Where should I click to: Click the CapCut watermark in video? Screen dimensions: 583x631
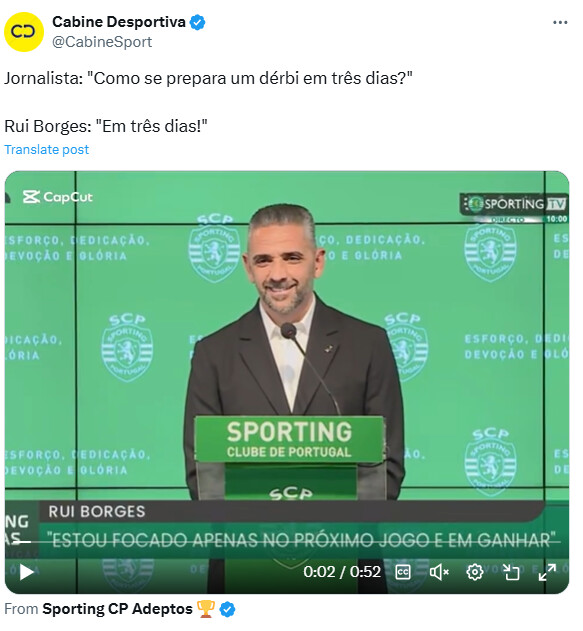[58, 197]
